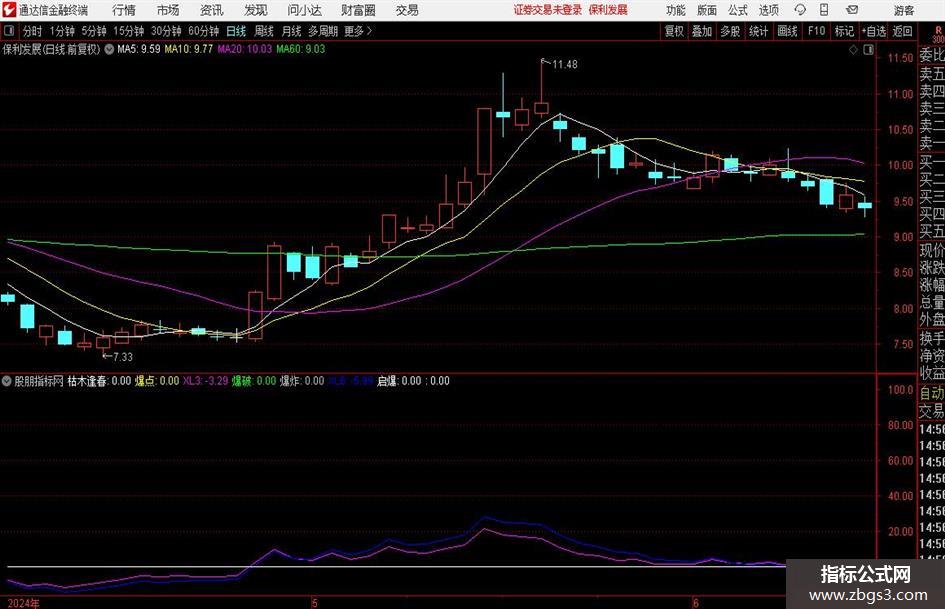Click the 枯木逢春: 0.00 indicator value
The width and height of the screenshot is (945, 609).
pos(99,381)
